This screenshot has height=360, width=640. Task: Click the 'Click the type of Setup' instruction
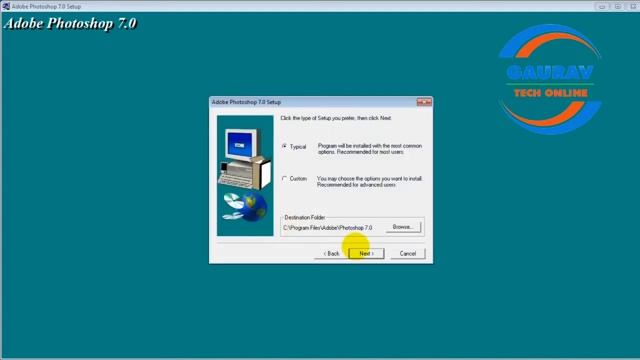point(336,118)
